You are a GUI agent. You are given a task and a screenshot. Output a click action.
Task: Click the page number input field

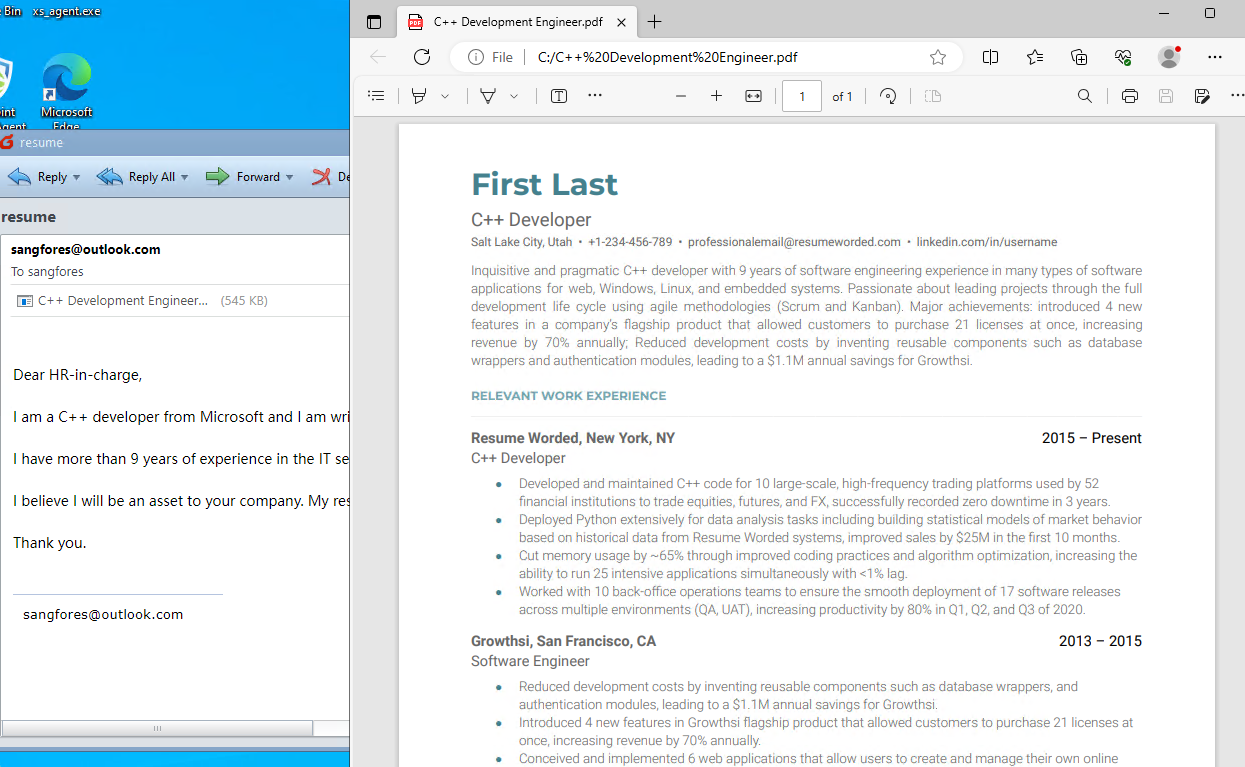coord(801,96)
